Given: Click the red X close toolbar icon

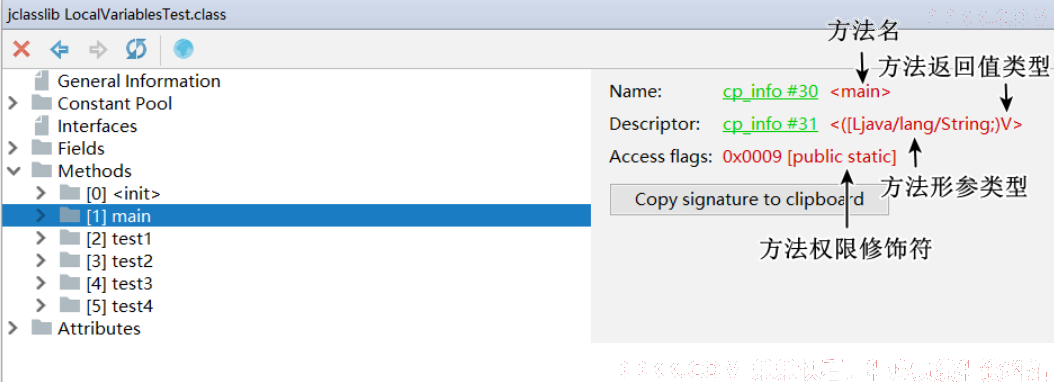Looking at the screenshot, I should (22, 49).
